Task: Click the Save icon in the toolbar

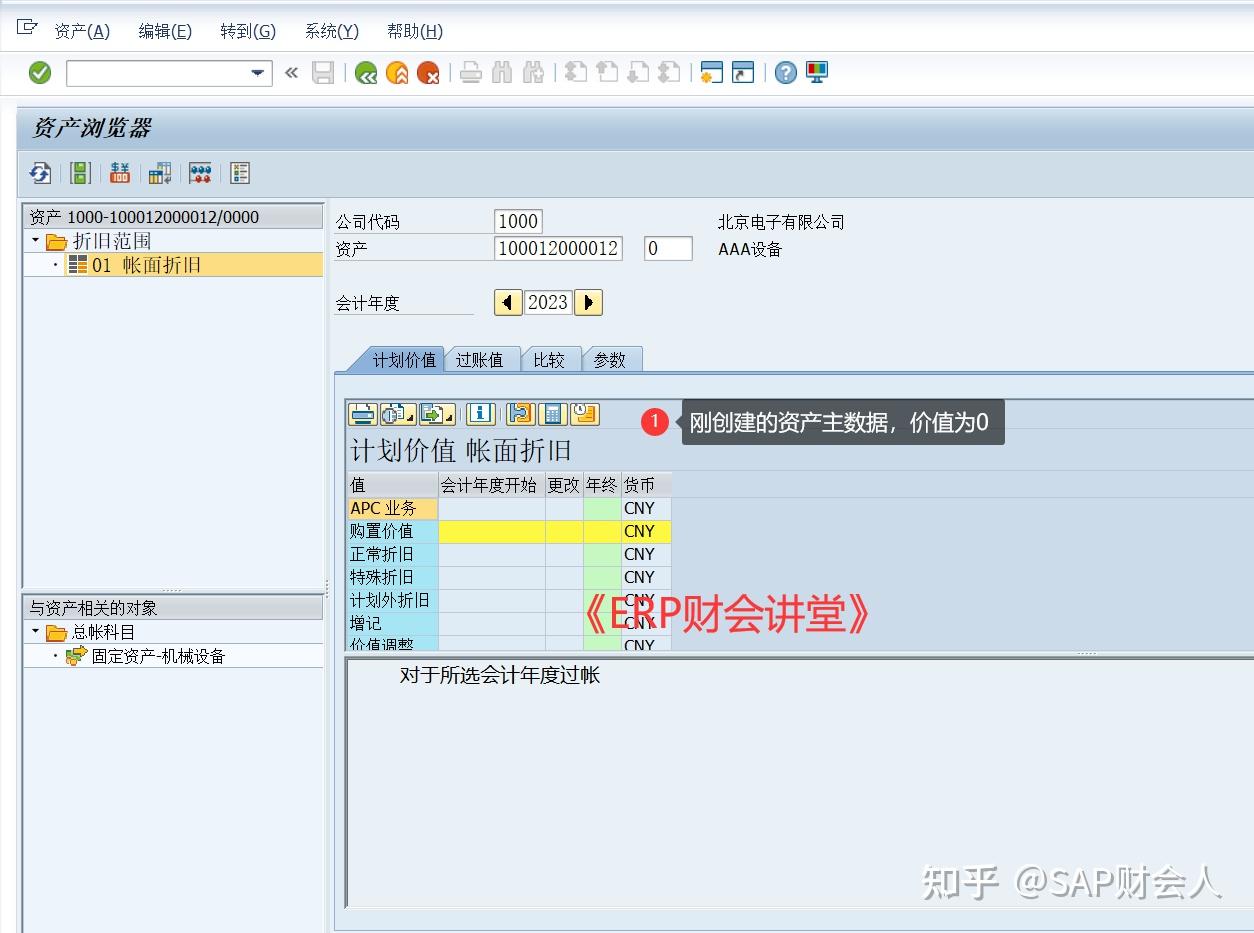Action: pyautogui.click(x=322, y=72)
